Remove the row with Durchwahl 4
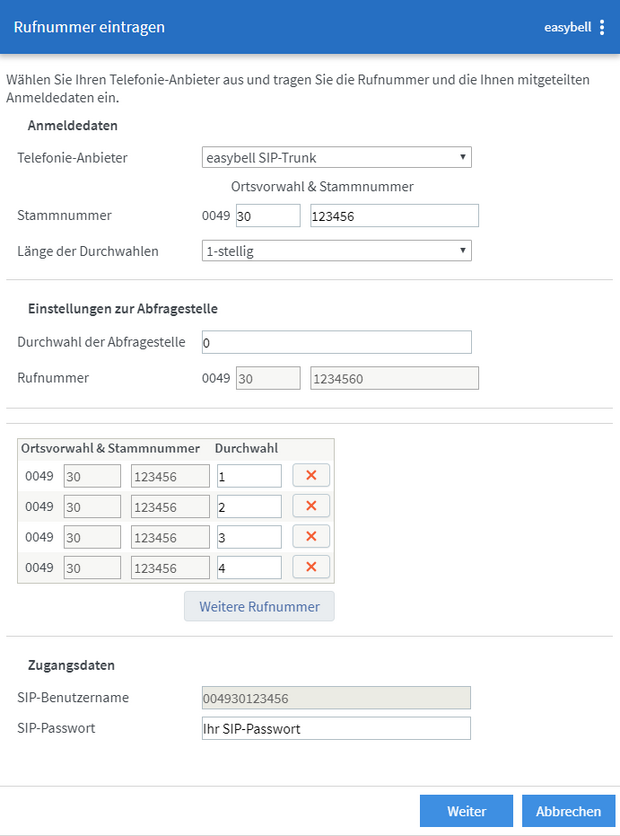620x836 pixels. 310,567
